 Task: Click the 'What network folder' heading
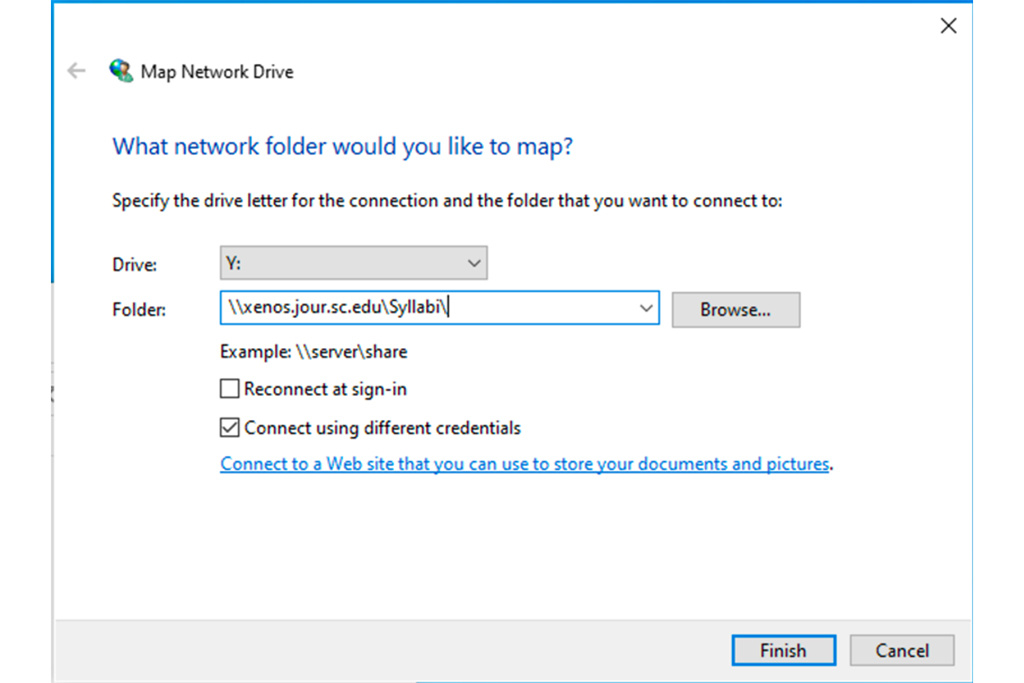coord(343,147)
